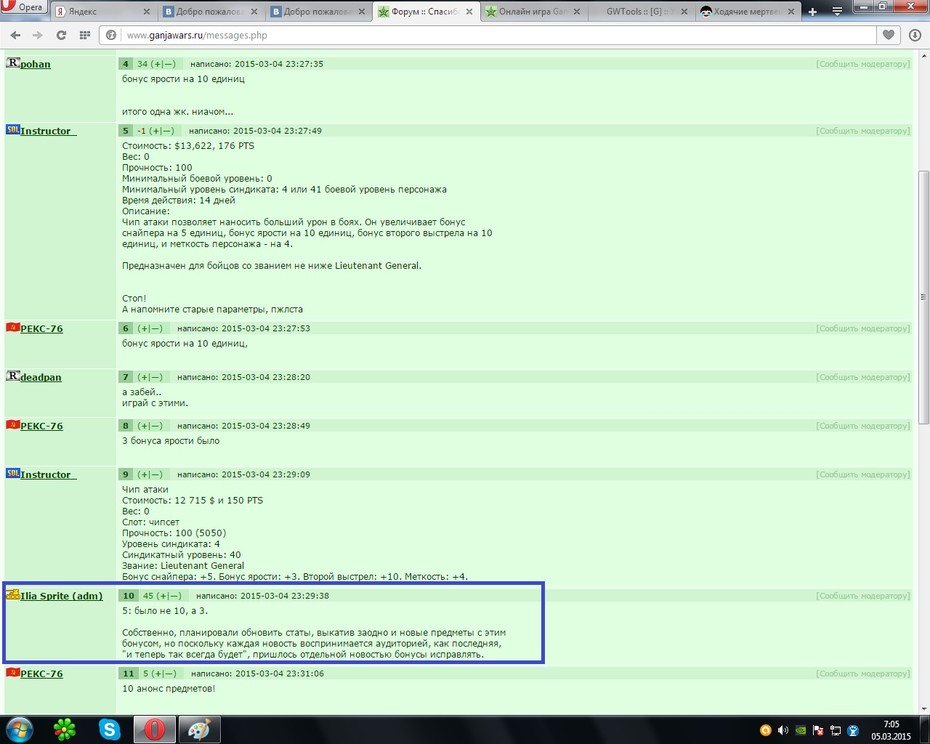Report post 7 to moderator
The image size is (930, 744).
coord(863,377)
